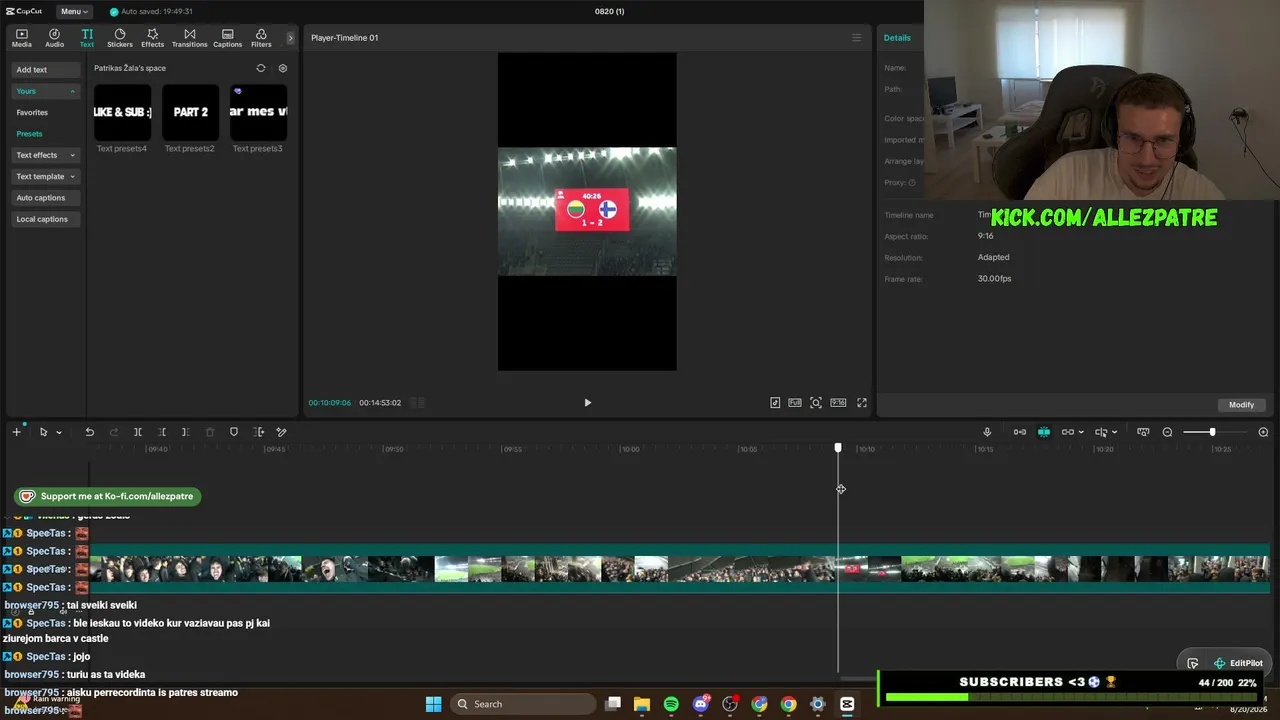Add a track with the plus icon
Screen dimensions: 1280x720
click(x=16, y=432)
